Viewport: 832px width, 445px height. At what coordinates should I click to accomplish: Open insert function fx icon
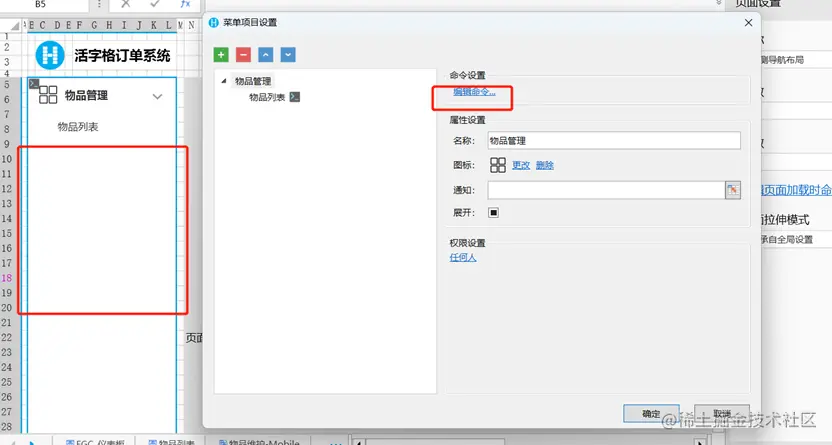pos(185,4)
